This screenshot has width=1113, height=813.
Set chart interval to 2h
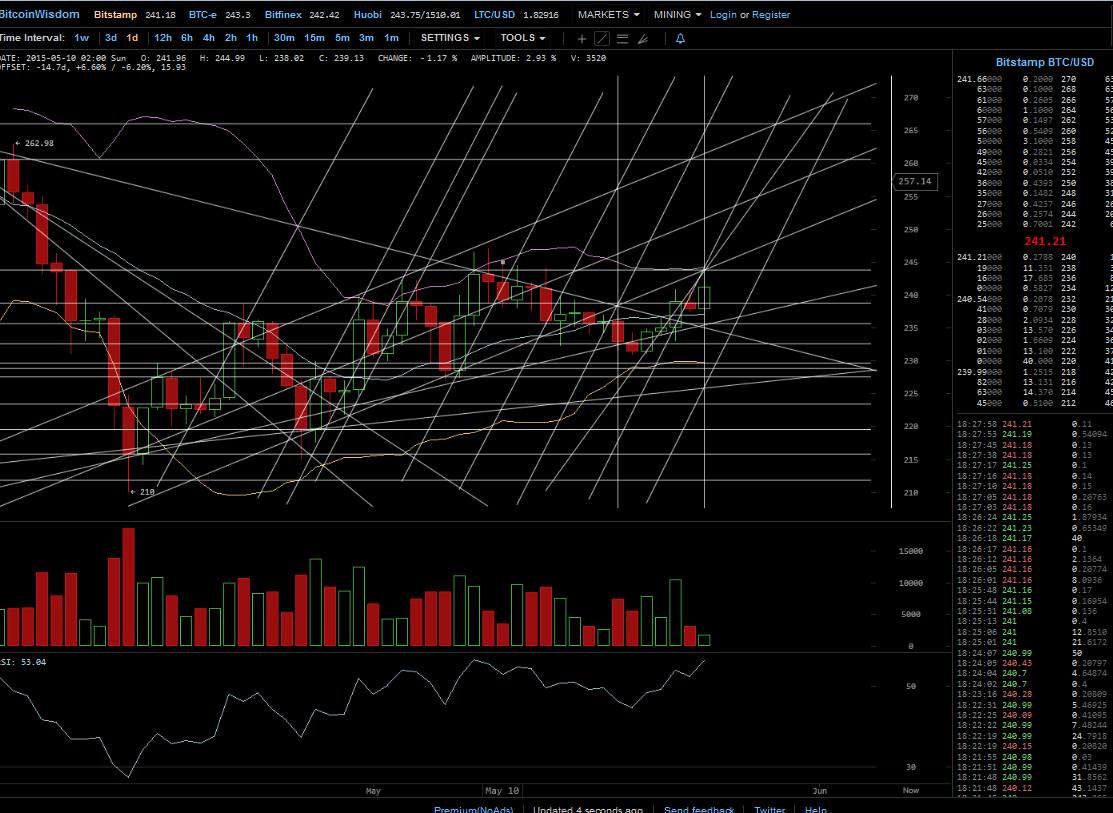(x=231, y=38)
